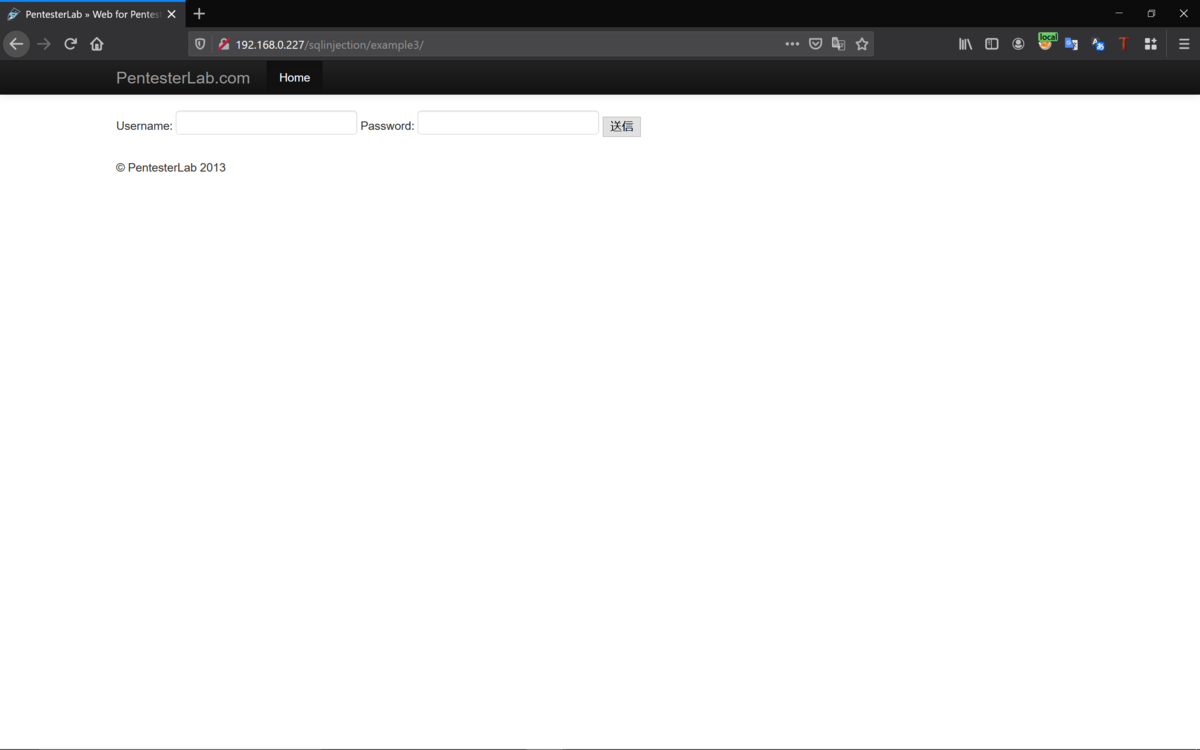This screenshot has width=1200, height=750.
Task: Open the Library bookmarks and history icon
Action: pyautogui.click(x=965, y=44)
